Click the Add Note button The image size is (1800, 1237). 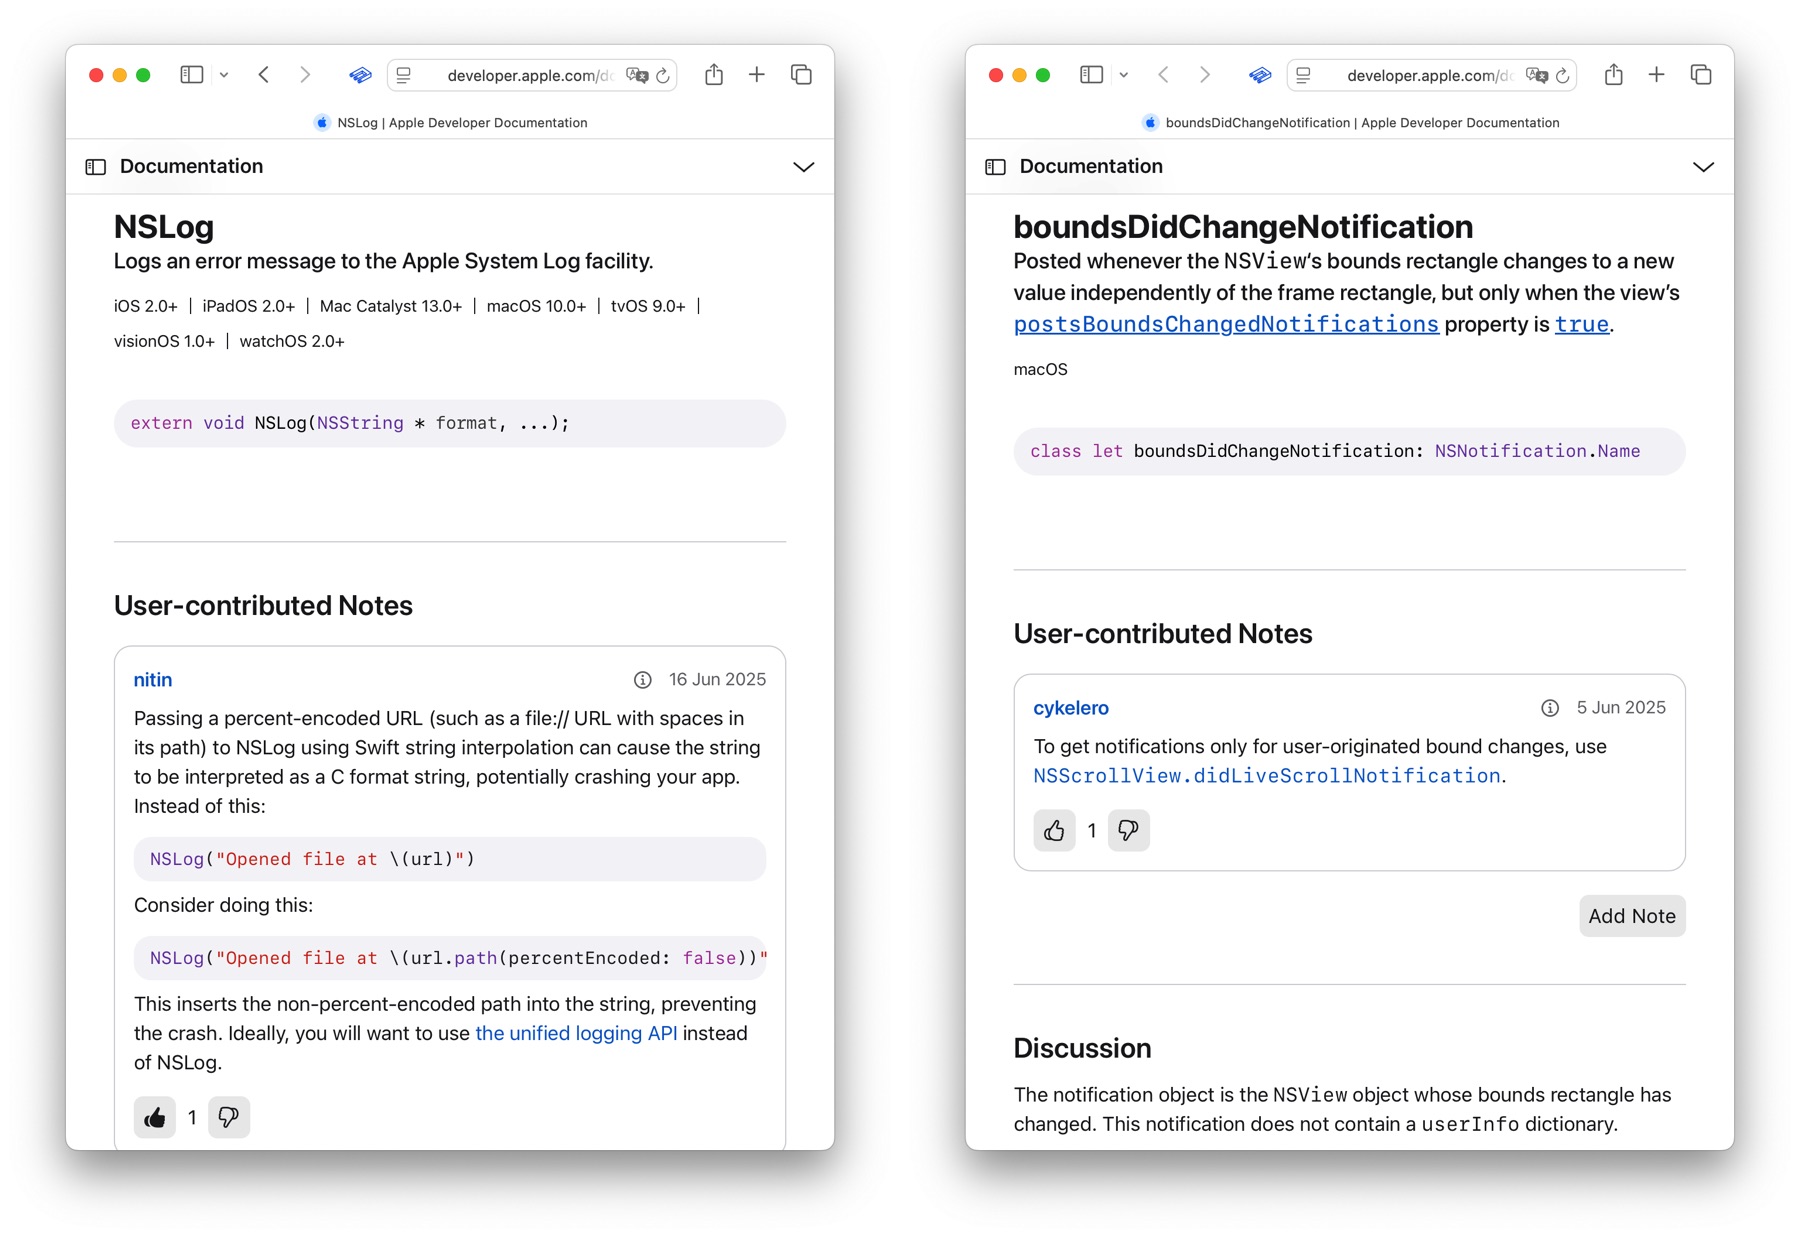click(x=1632, y=916)
